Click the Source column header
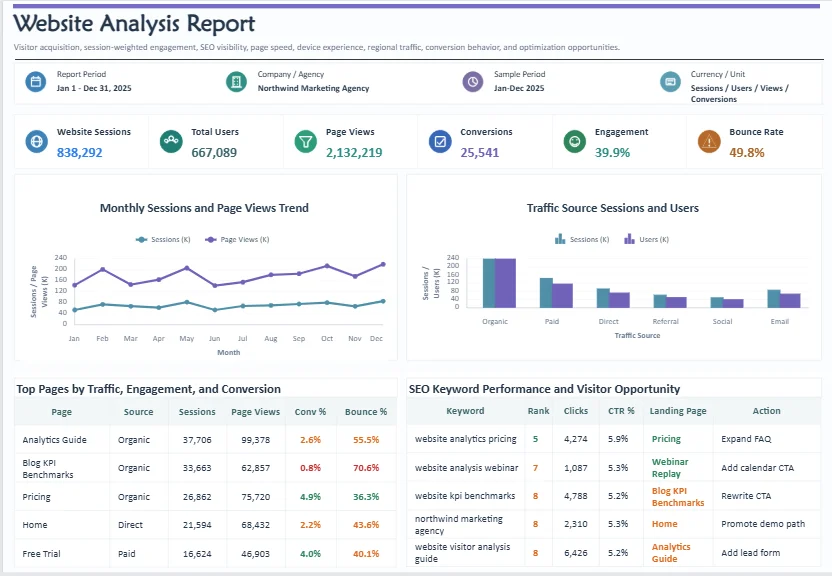Image resolution: width=832 pixels, height=576 pixels. coord(138,412)
